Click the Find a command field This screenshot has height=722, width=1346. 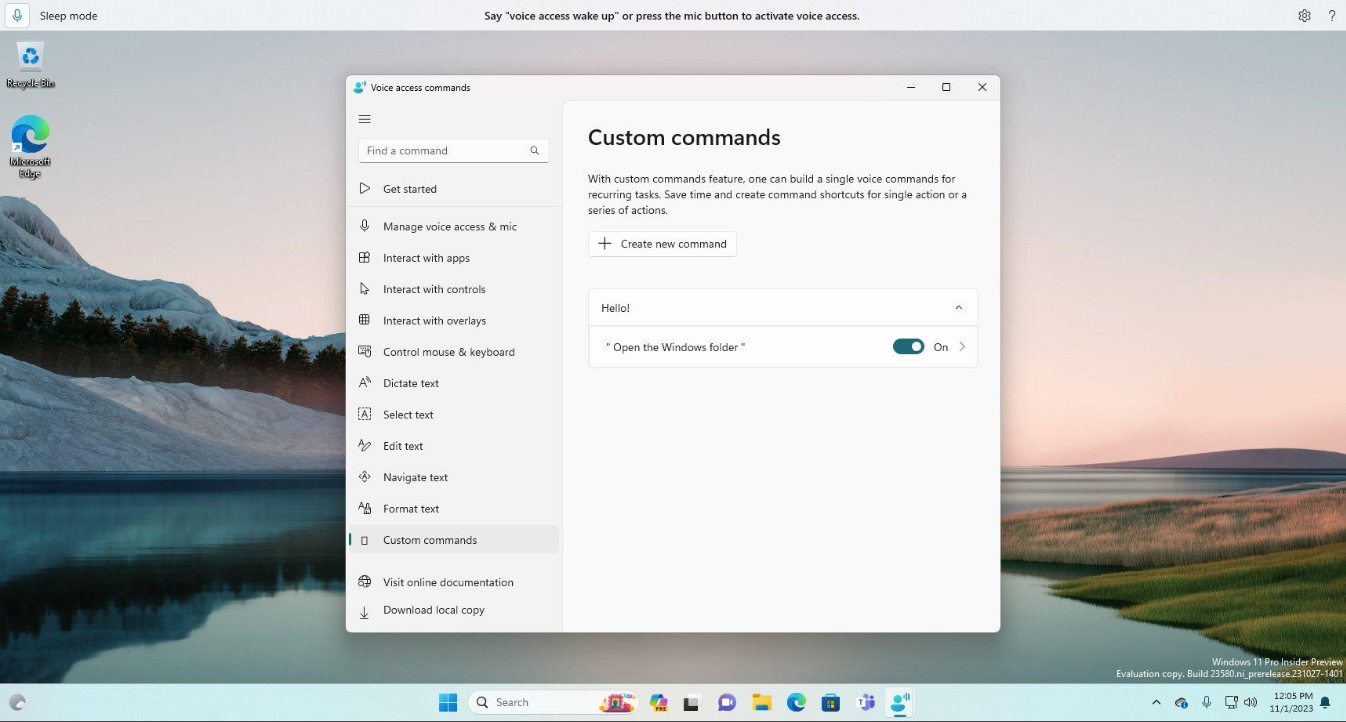[453, 151]
